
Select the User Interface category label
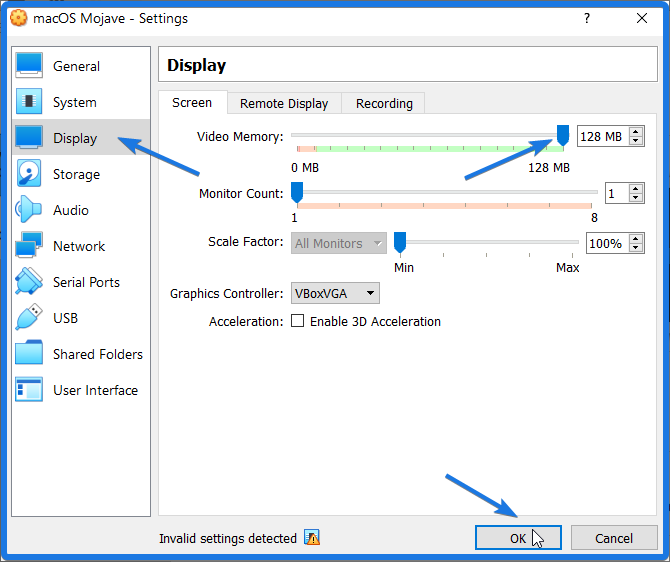[95, 390]
